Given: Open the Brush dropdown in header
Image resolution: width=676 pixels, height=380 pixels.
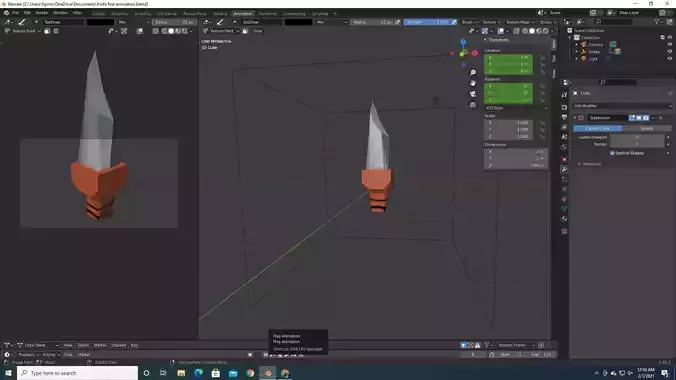Looking at the screenshot, I should (469, 22).
